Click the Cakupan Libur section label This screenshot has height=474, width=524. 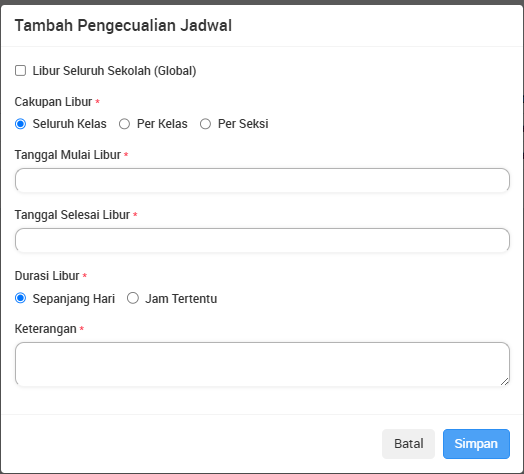coord(53,102)
